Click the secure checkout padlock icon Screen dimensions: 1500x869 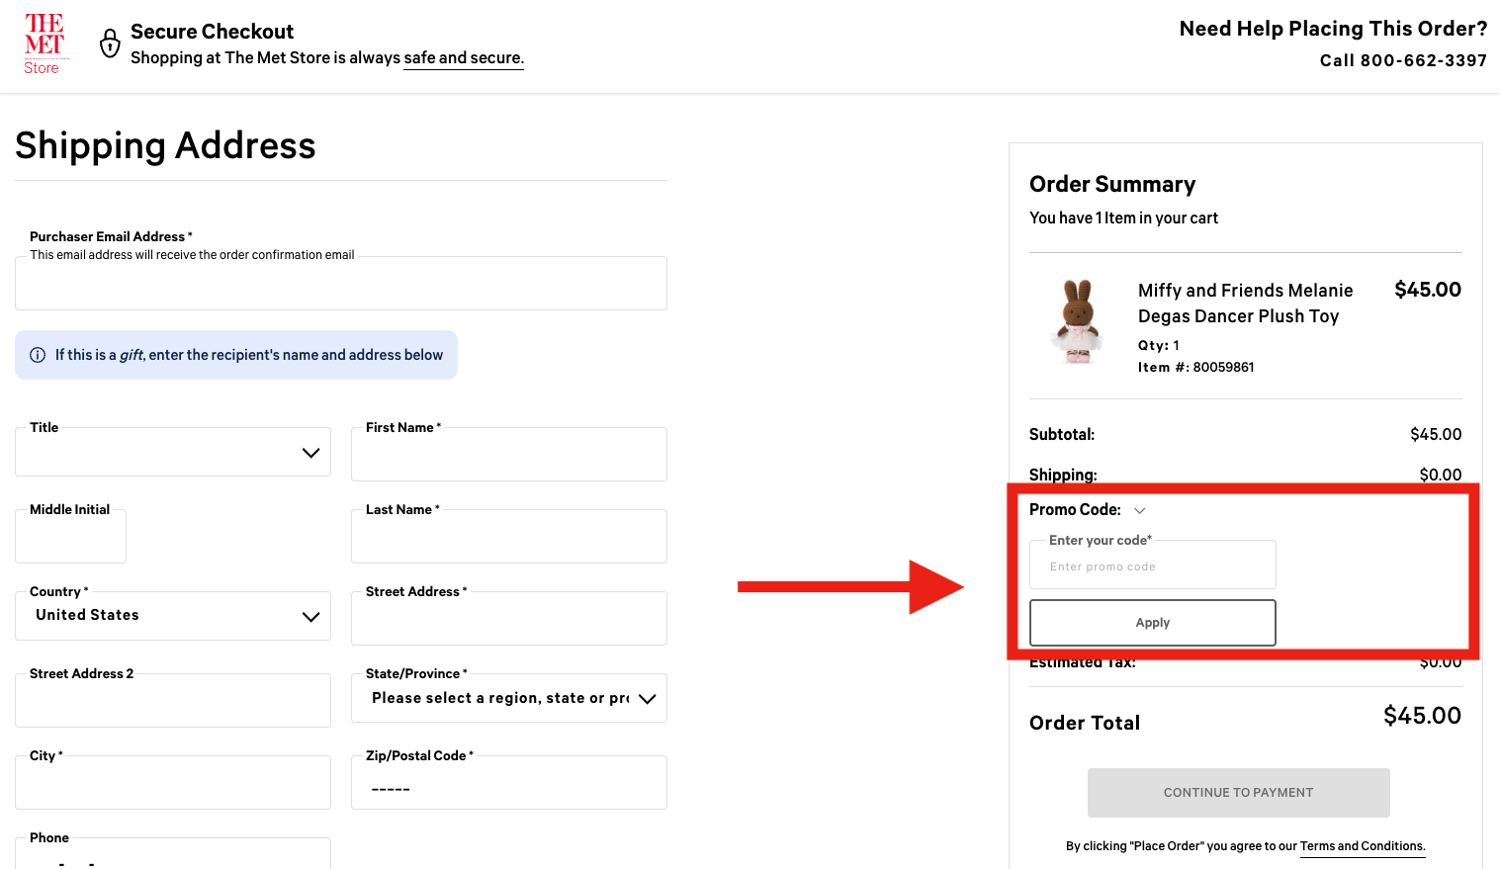pos(110,43)
